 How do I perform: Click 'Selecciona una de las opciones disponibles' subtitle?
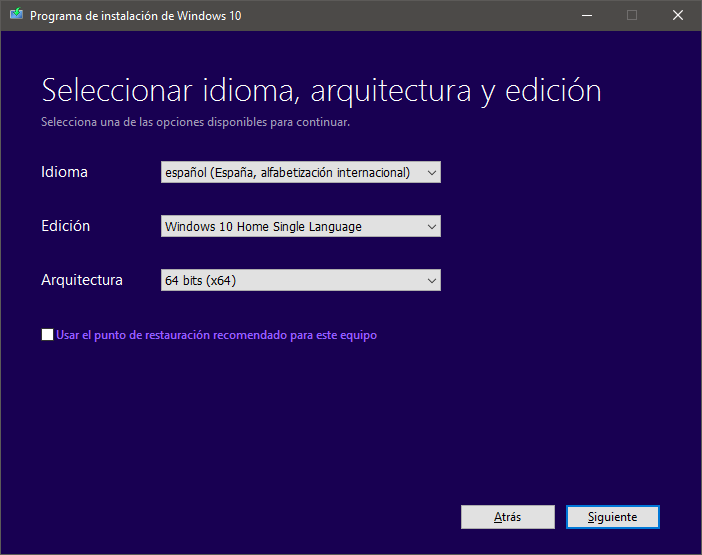196,122
